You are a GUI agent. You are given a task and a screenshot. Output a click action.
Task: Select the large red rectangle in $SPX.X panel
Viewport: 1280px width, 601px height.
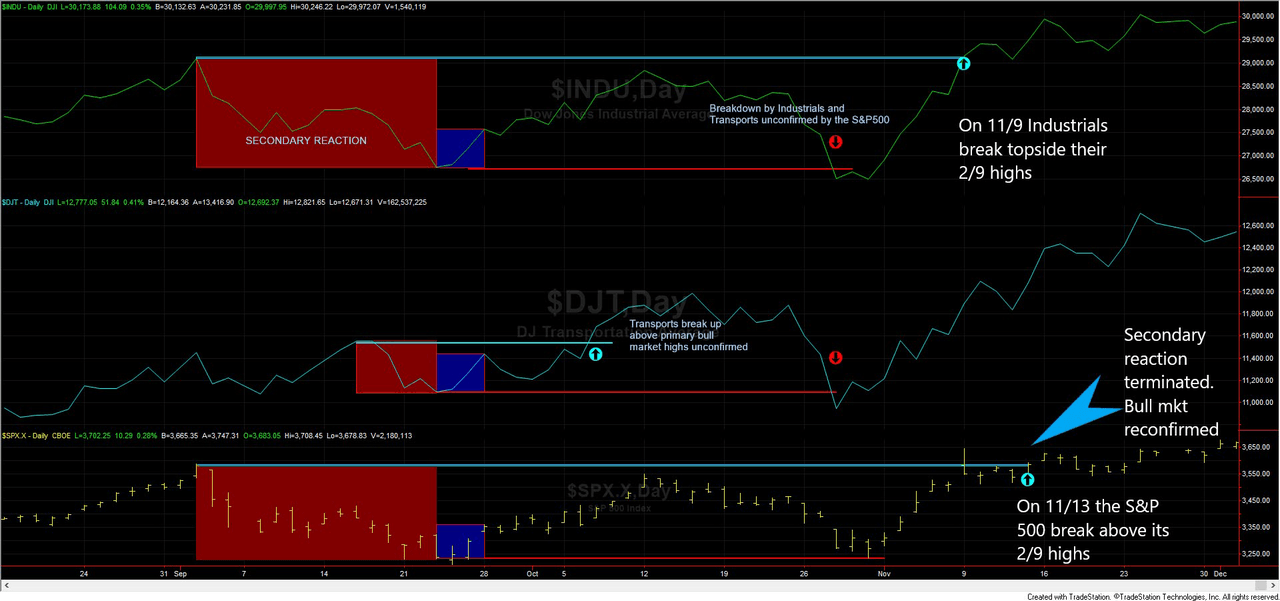[x=316, y=512]
